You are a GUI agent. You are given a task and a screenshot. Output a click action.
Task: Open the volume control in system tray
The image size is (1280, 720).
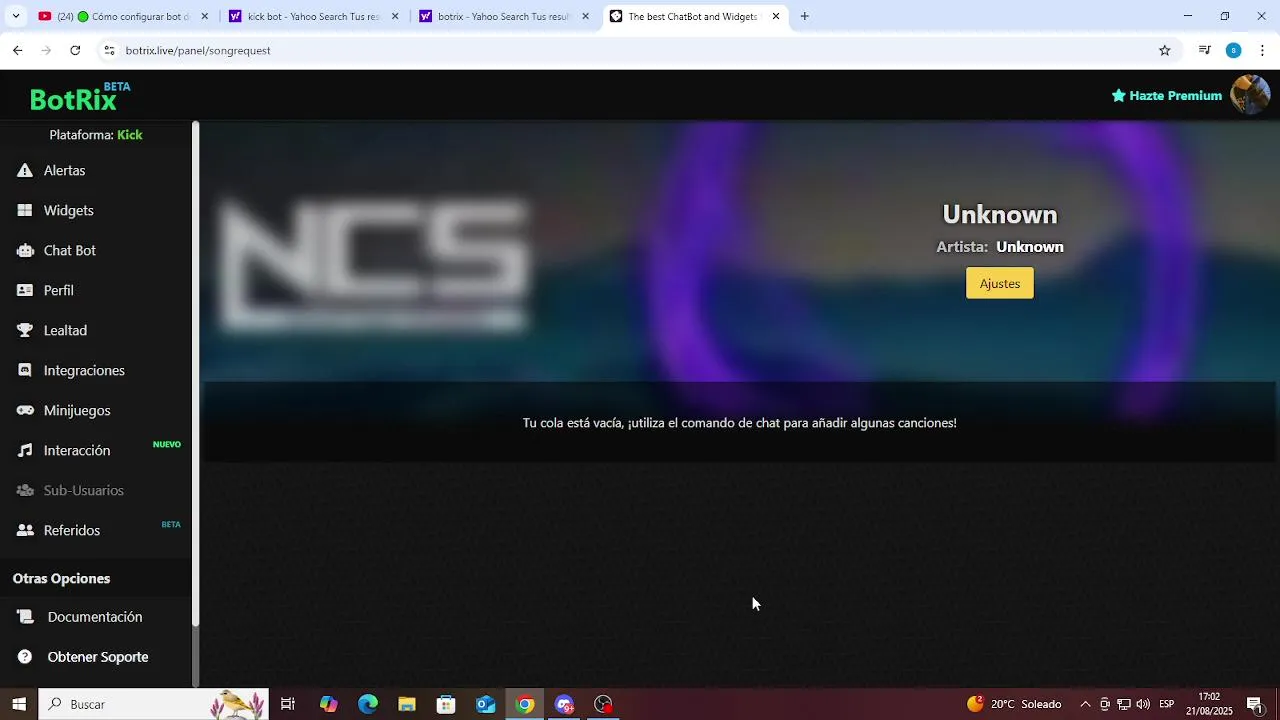(x=1143, y=704)
